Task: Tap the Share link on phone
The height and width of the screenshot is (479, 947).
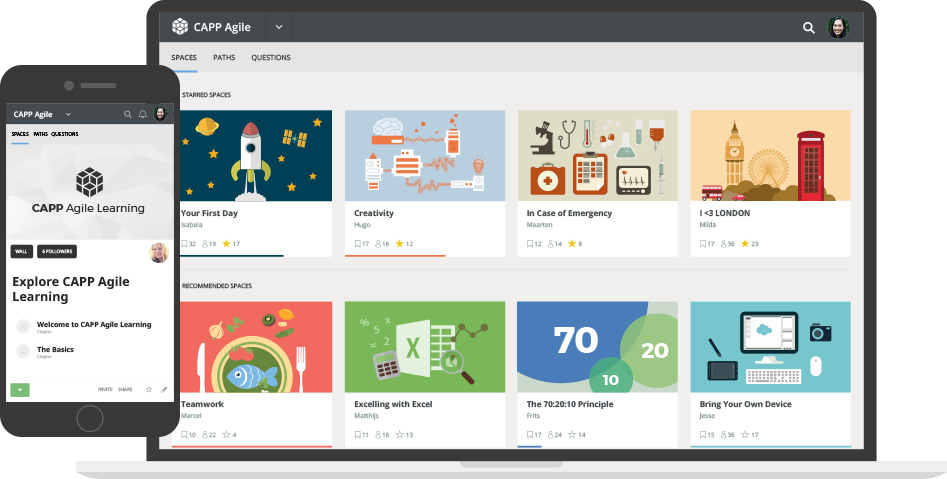Action: 125,390
